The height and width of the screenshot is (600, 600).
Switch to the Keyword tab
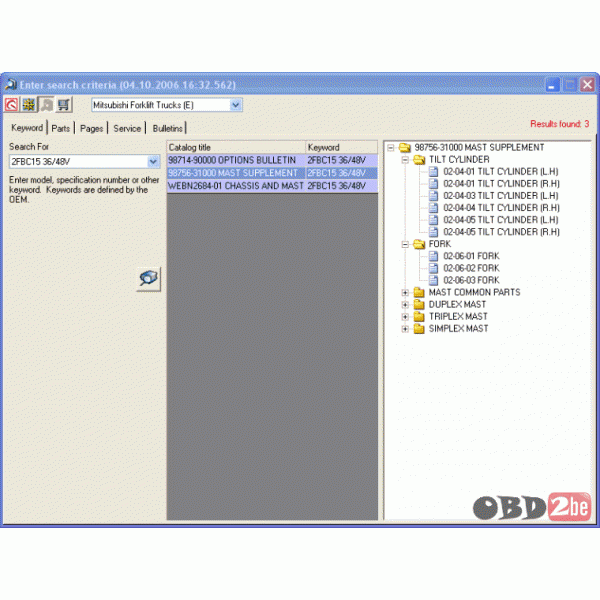point(27,128)
